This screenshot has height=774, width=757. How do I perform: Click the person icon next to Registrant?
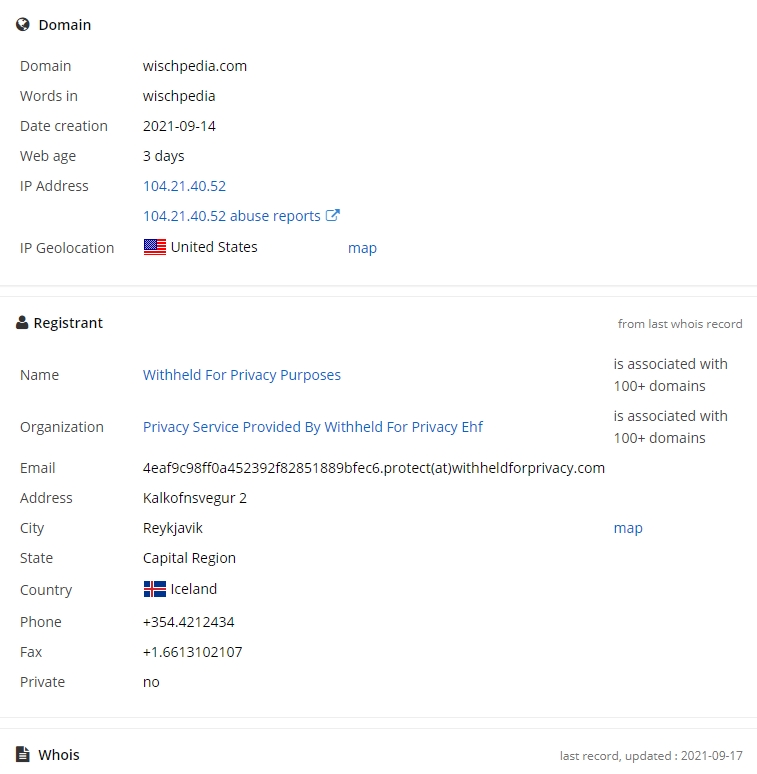coord(22,323)
